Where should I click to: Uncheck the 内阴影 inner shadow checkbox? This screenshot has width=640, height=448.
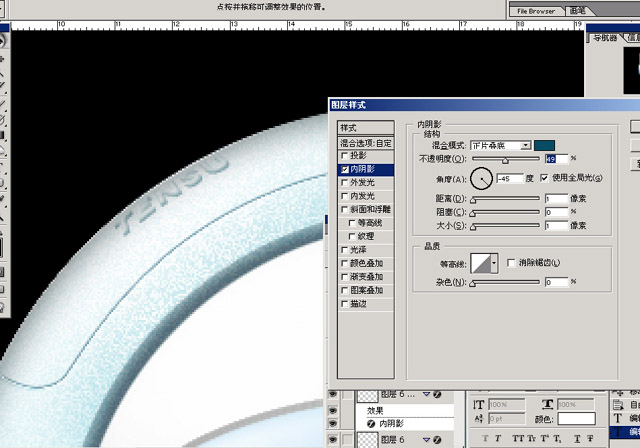(x=345, y=169)
